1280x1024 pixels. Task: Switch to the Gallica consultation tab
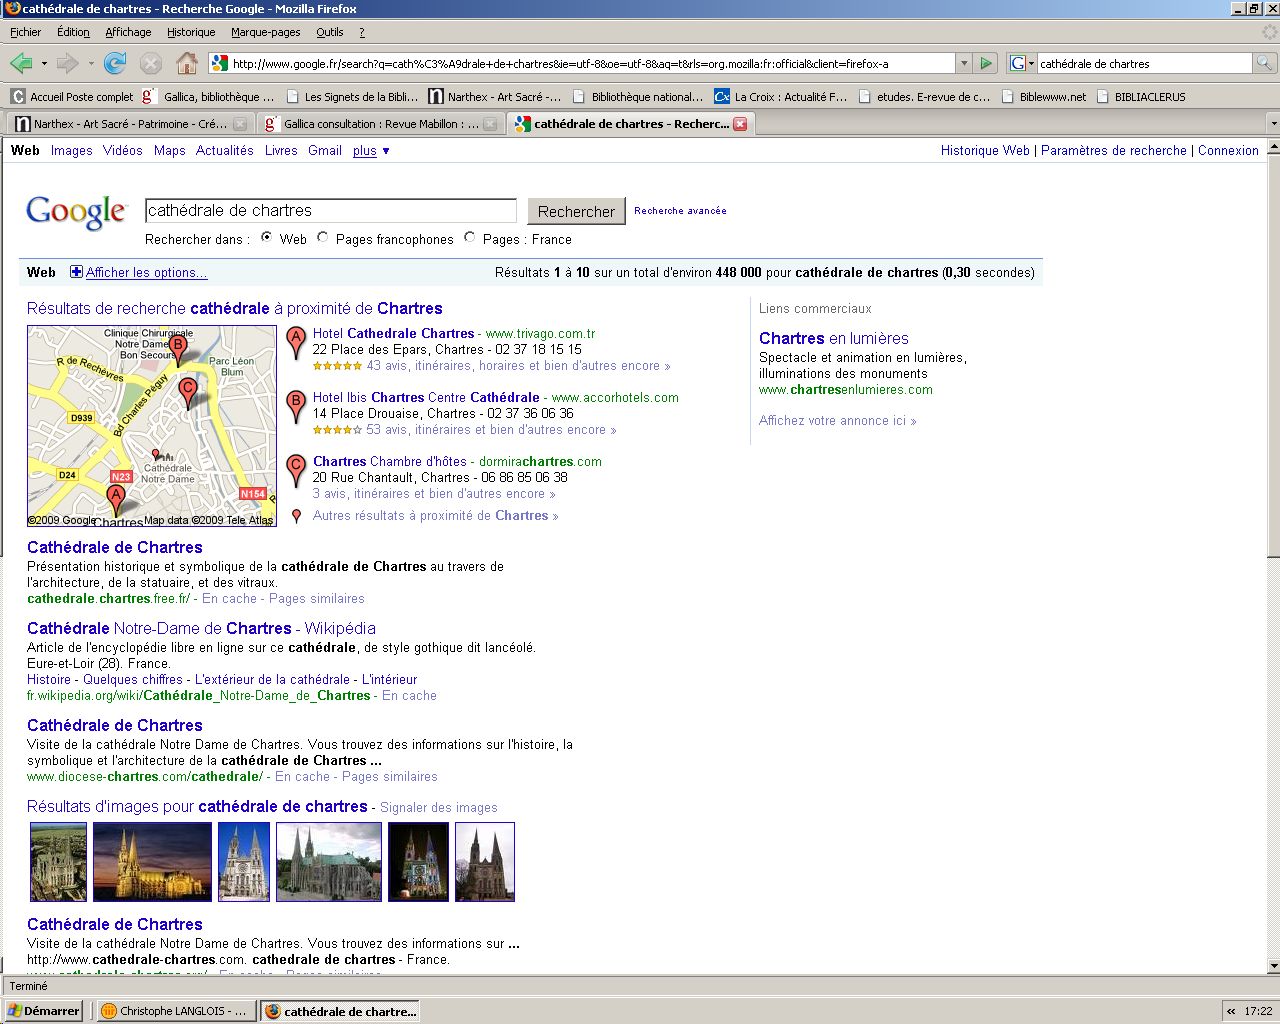[x=381, y=124]
